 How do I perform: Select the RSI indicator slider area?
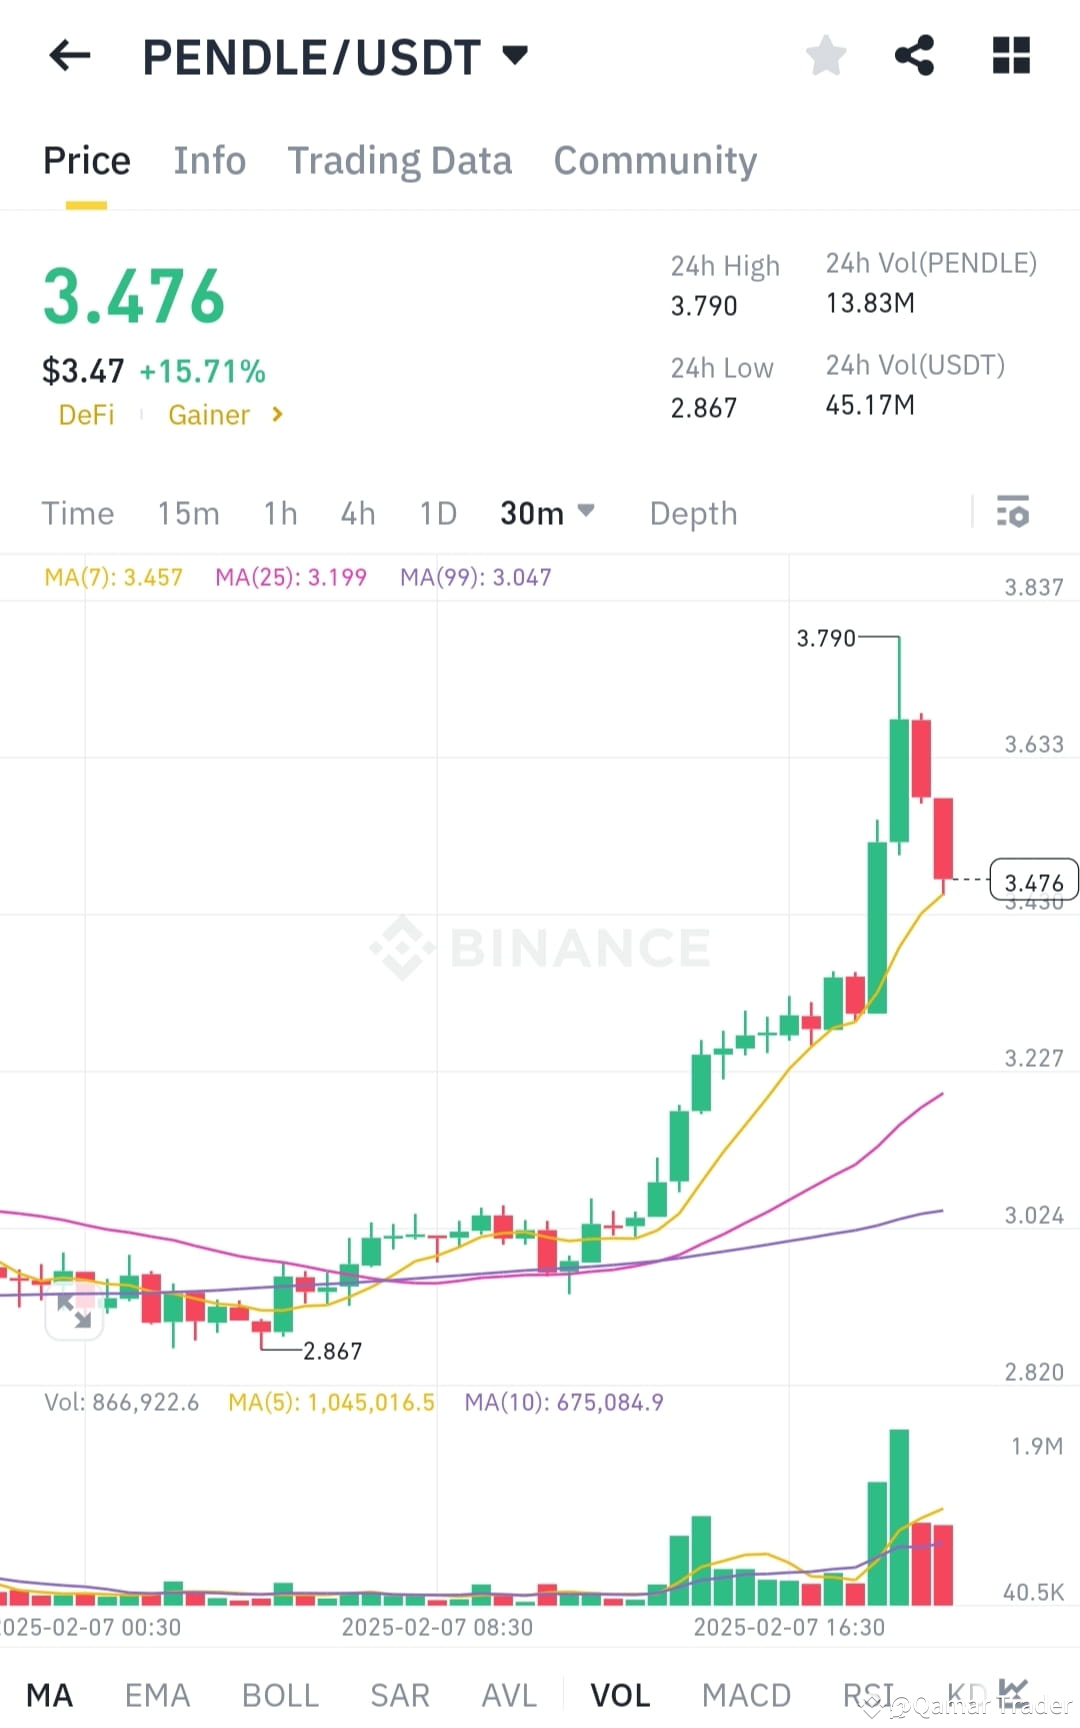point(867,1693)
